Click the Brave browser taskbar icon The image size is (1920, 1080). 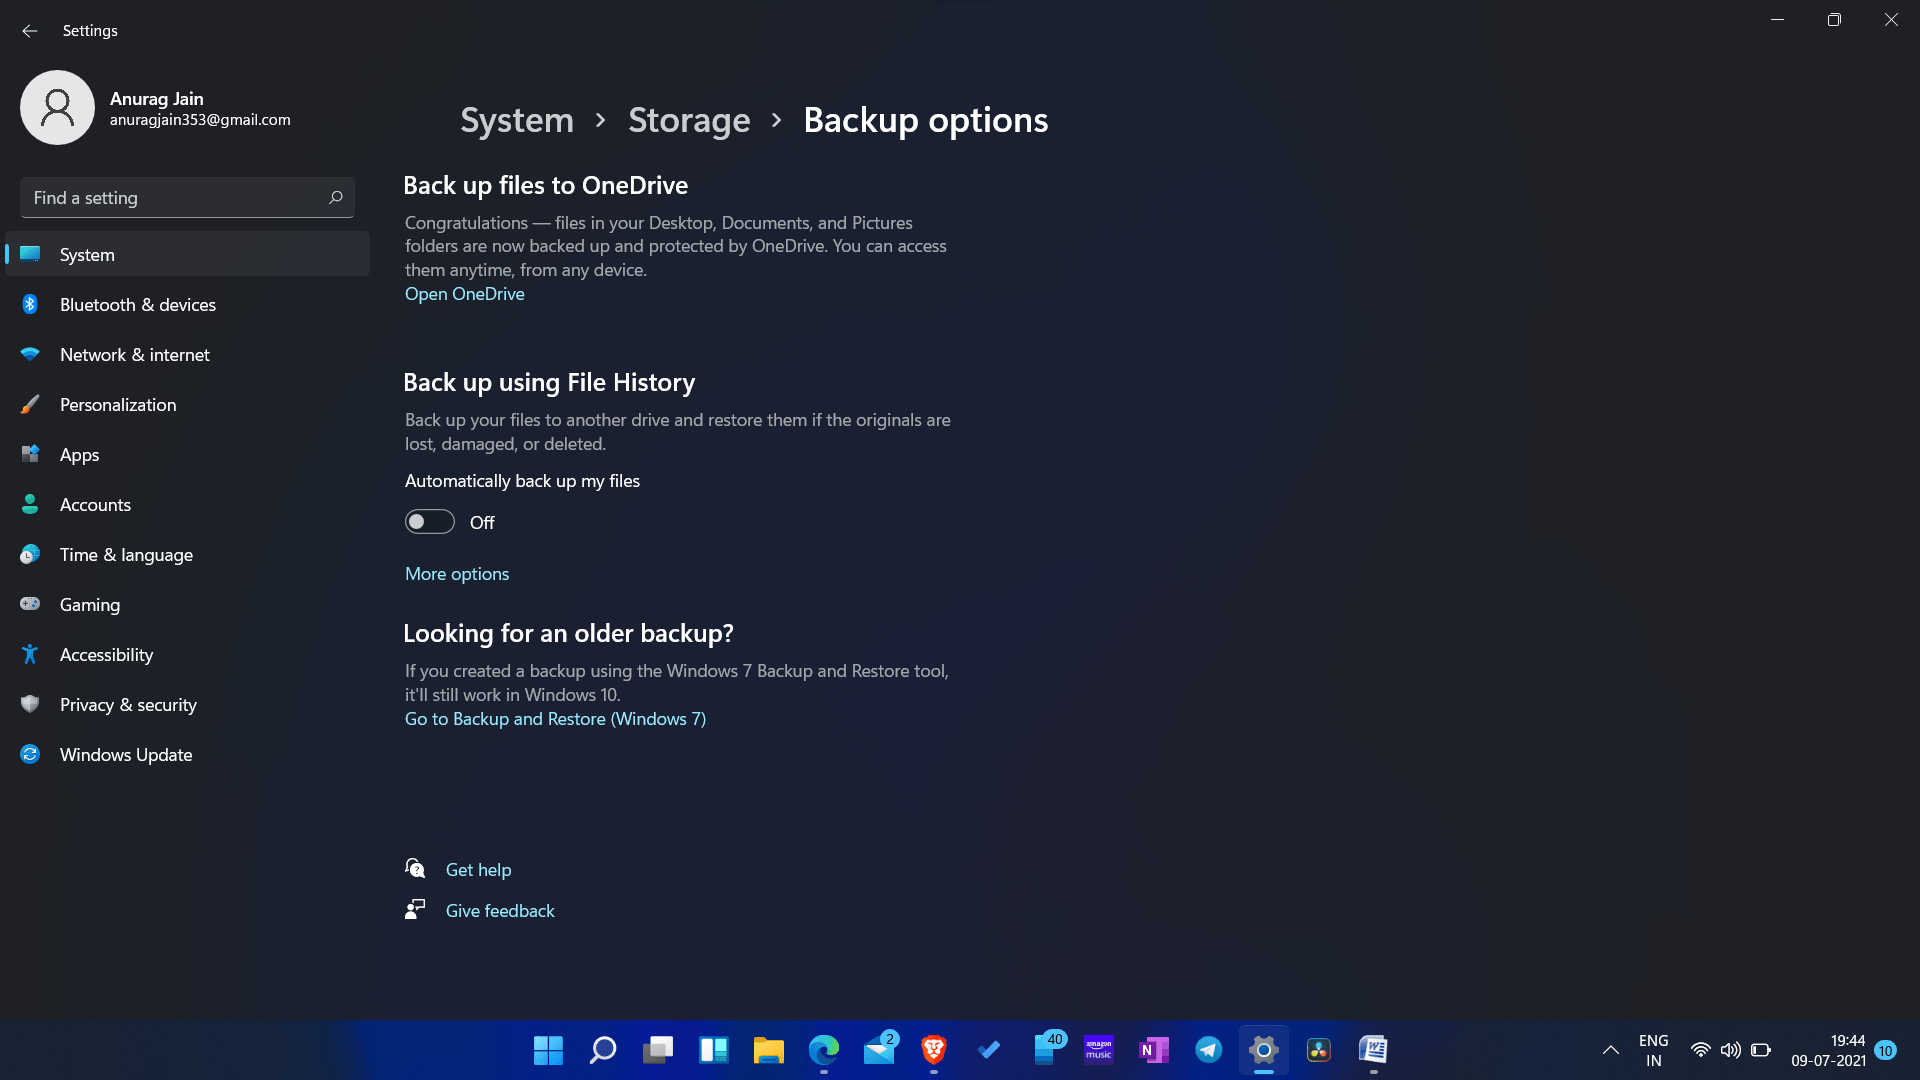tap(934, 1050)
